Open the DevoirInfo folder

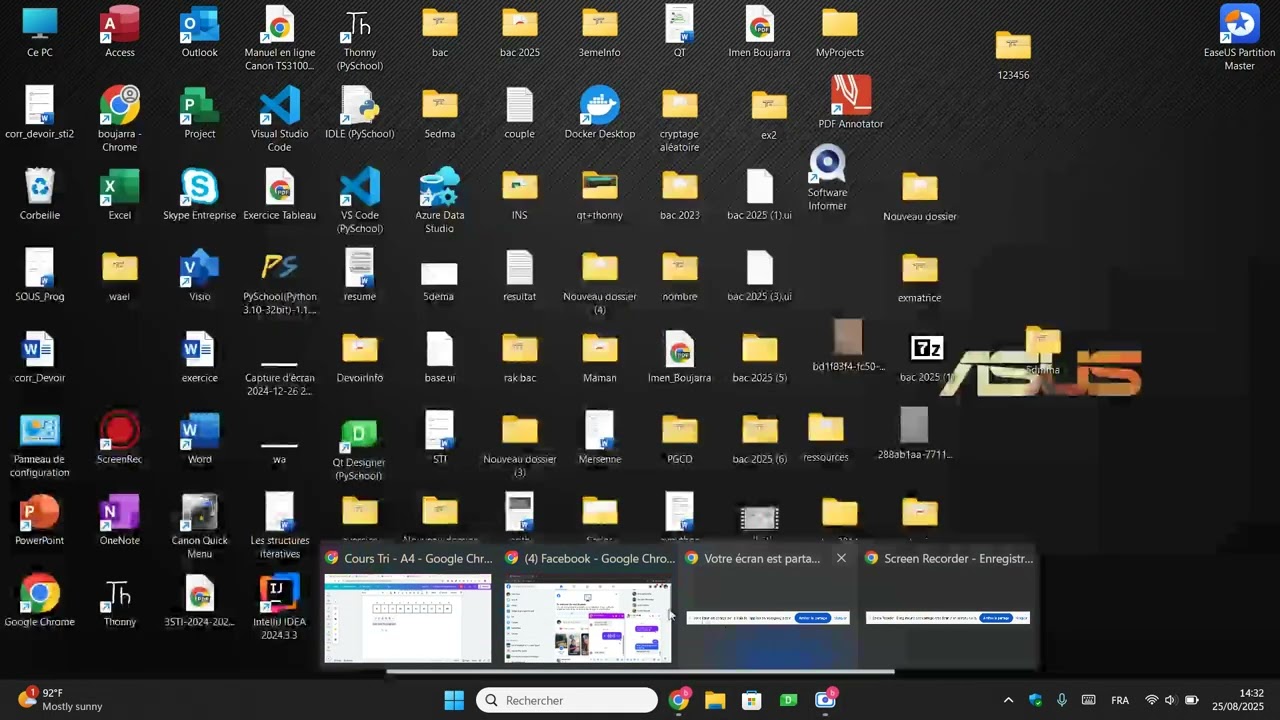[360, 357]
